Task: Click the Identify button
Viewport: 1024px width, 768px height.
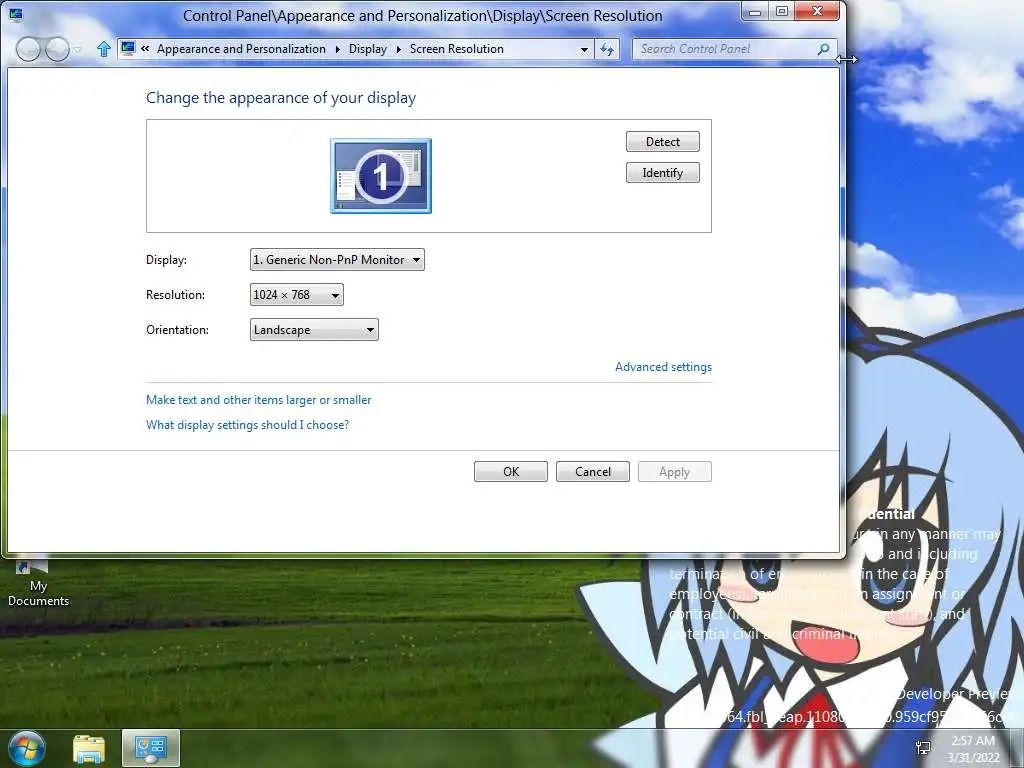Action: point(663,172)
